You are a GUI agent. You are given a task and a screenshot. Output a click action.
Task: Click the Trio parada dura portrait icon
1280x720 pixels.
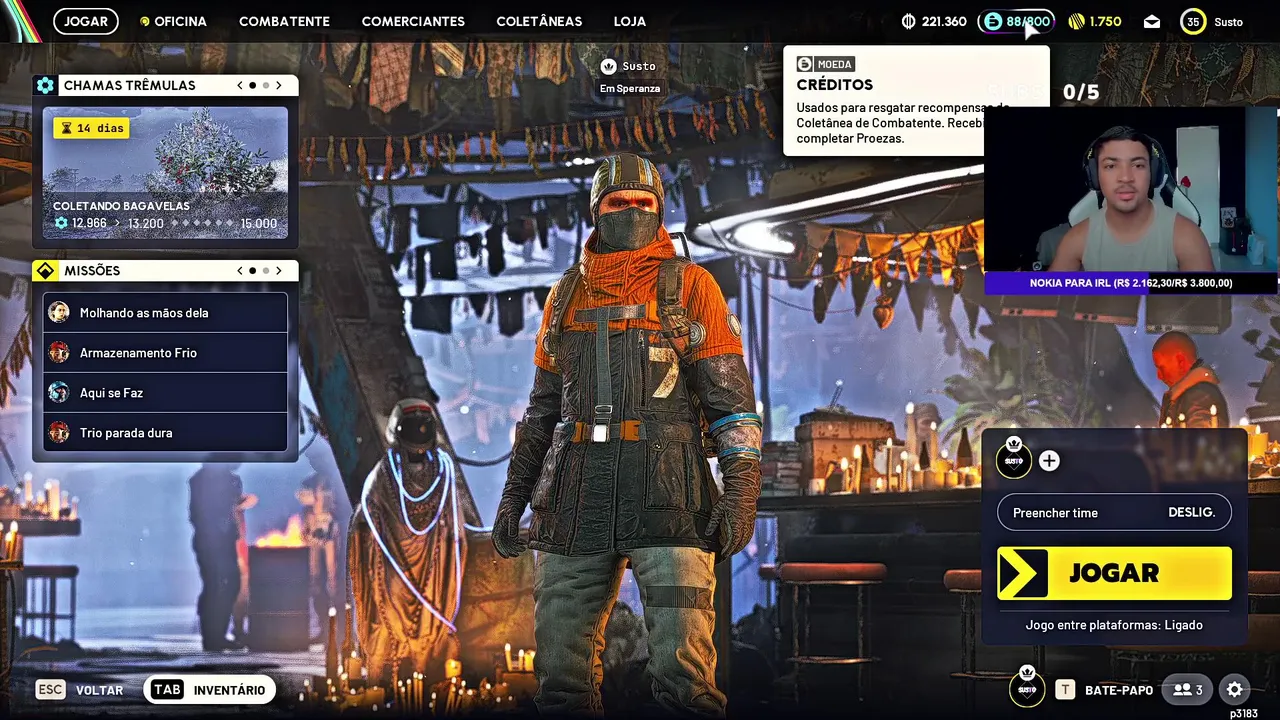tap(59, 432)
